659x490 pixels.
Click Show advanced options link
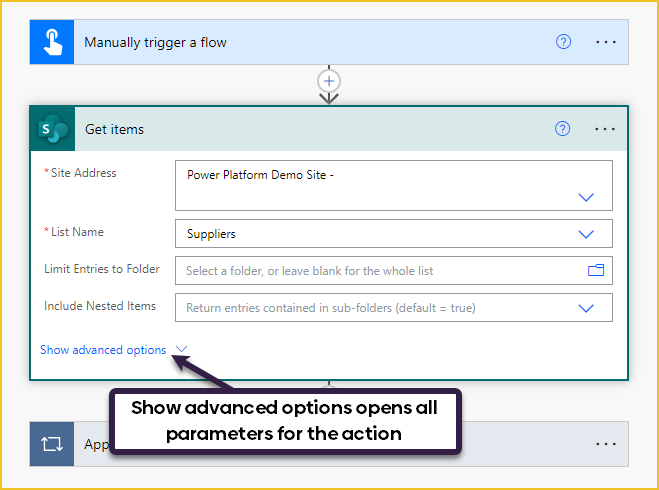103,350
